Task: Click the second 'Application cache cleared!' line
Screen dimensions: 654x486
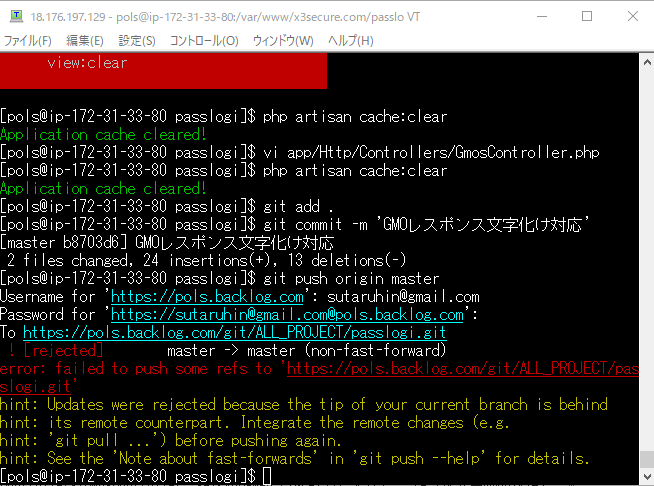Action: 103,189
